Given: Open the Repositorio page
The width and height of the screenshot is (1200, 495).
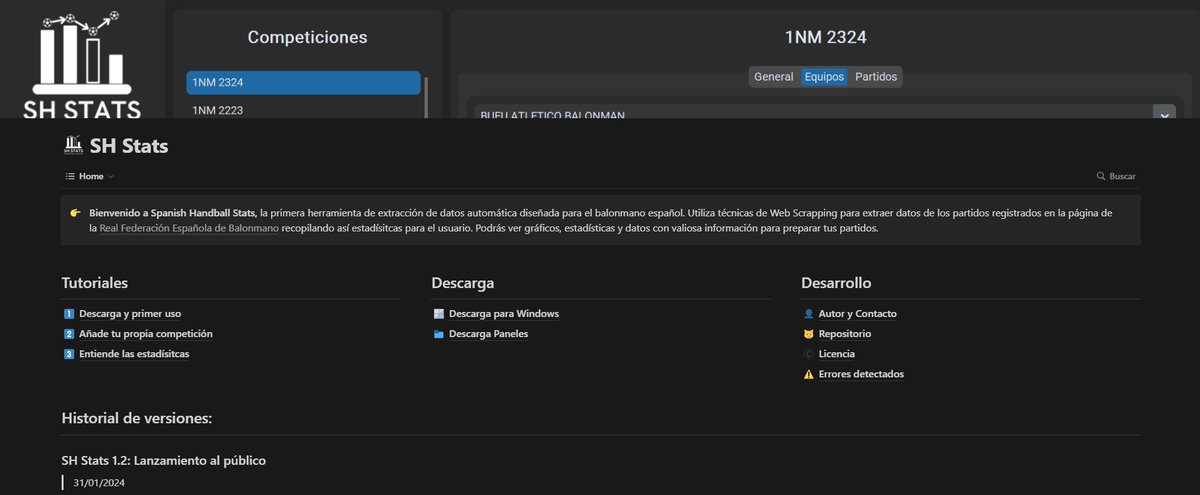Looking at the screenshot, I should pos(845,334).
